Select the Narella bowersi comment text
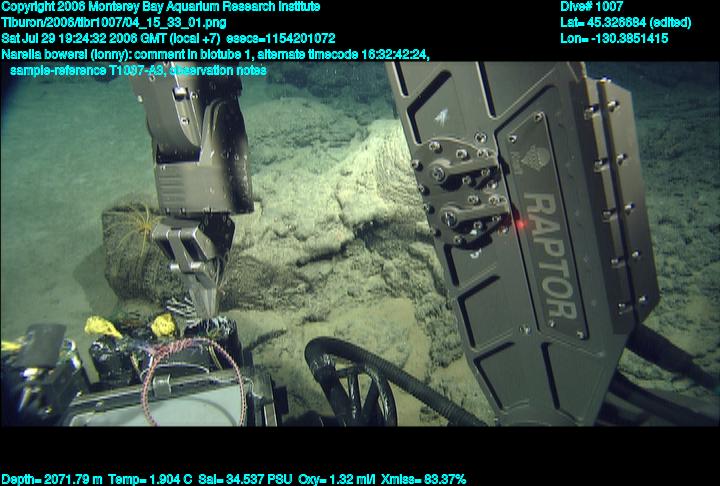 pyautogui.click(x=216, y=54)
